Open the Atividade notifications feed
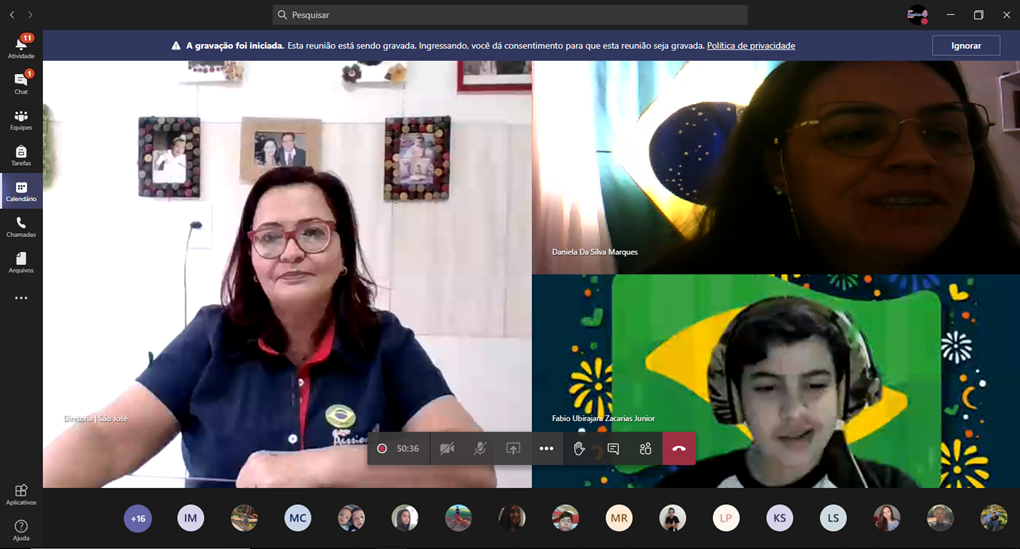Screen dimensions: 1020x549 [x=21, y=46]
